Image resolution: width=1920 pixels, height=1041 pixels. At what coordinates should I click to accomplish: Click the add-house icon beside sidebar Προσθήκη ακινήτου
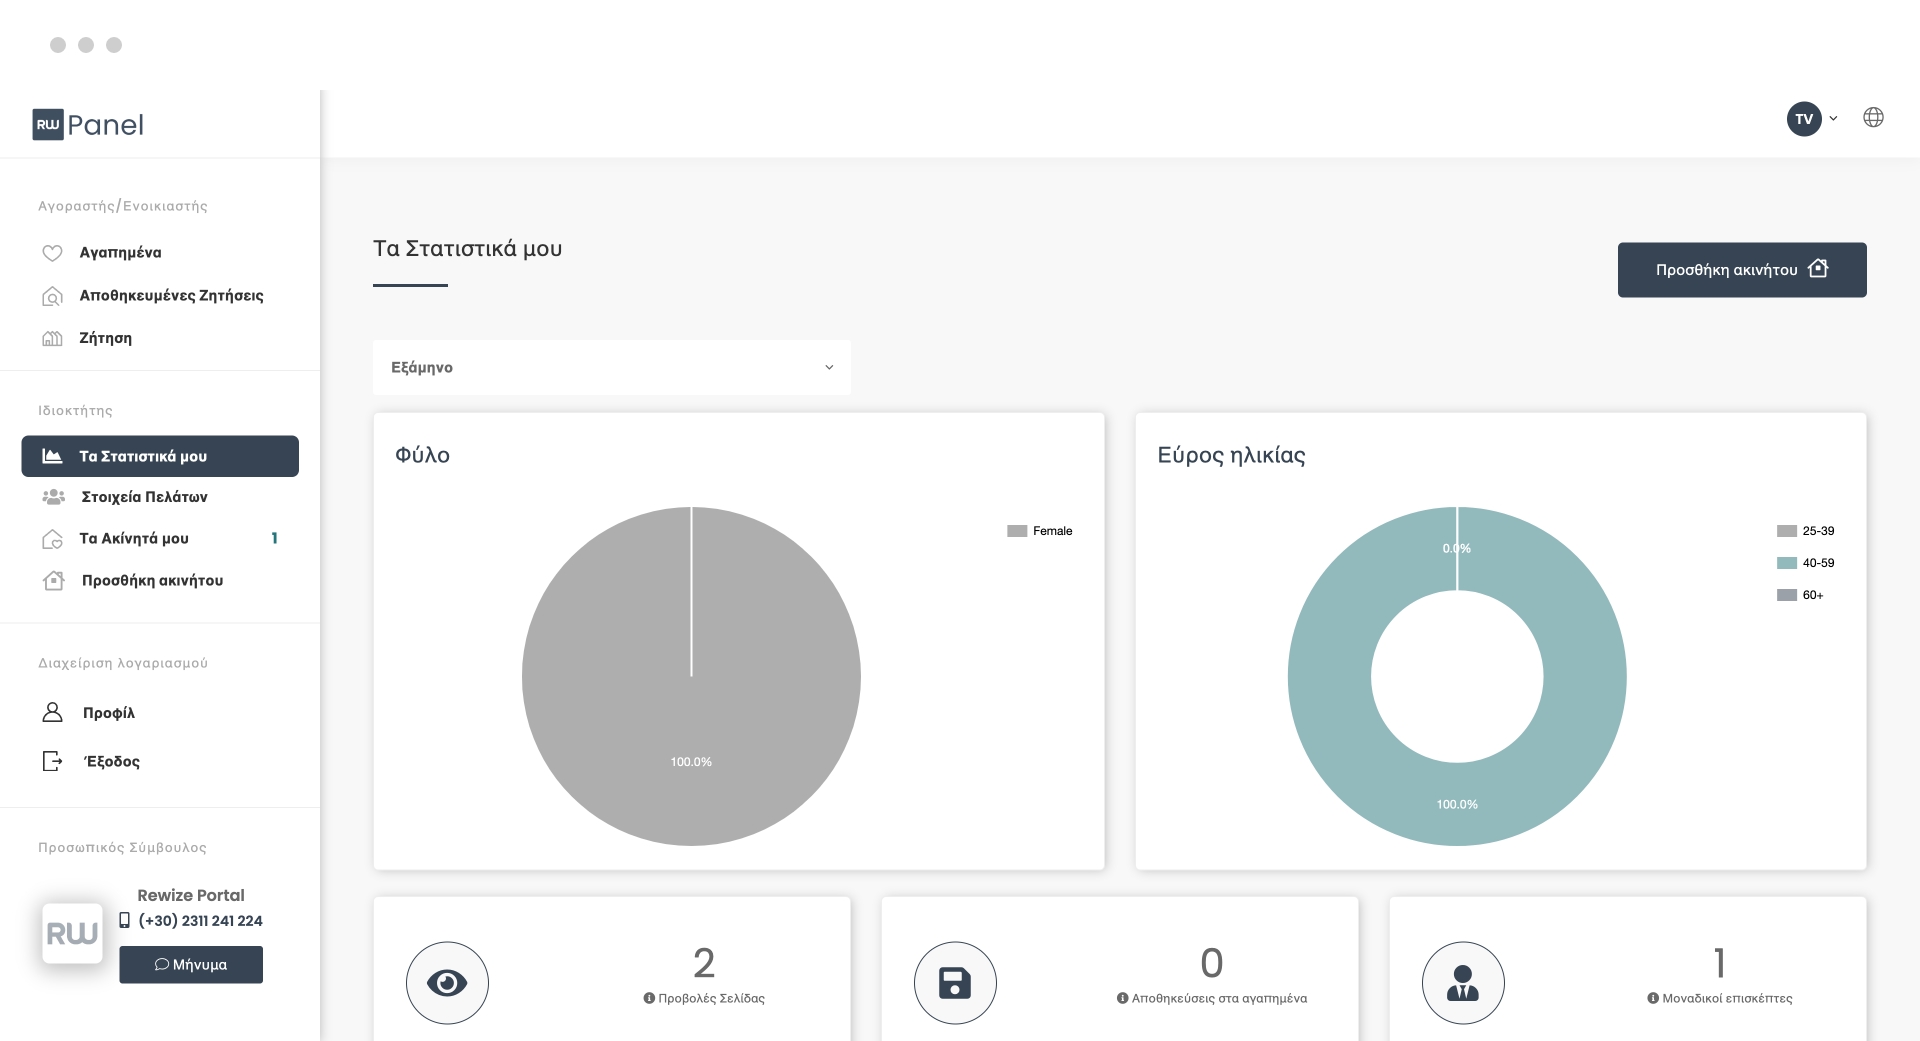[53, 580]
